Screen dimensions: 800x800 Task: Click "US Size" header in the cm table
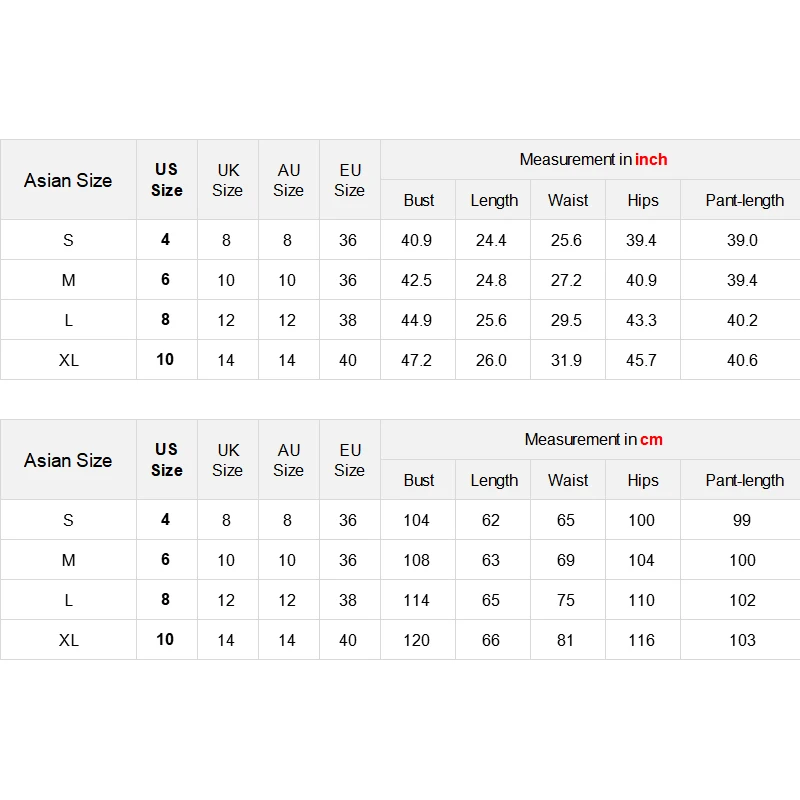tap(167, 460)
